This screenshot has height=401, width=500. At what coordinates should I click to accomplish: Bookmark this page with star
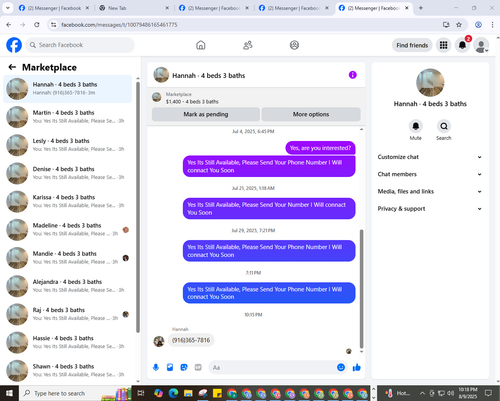[x=459, y=25]
